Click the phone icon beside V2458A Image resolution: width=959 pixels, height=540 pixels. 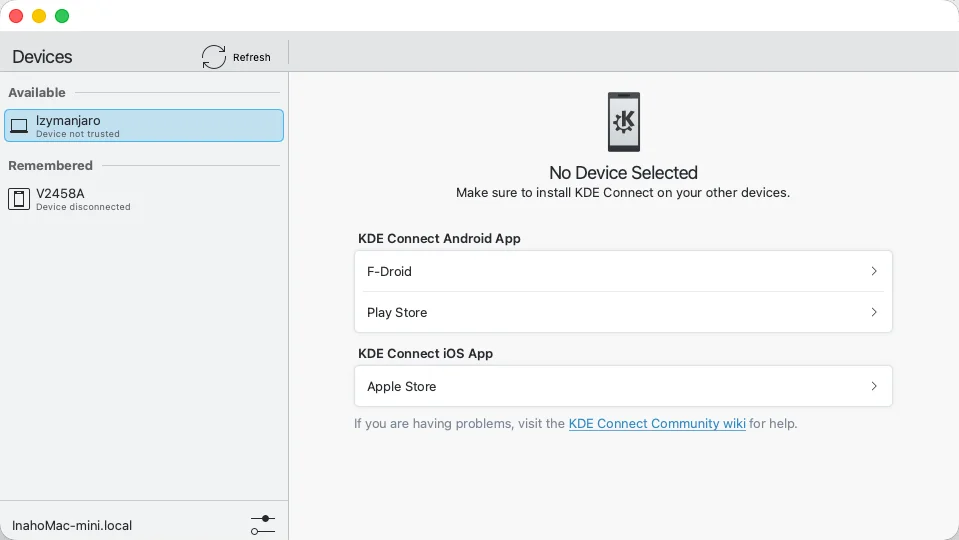click(x=19, y=199)
